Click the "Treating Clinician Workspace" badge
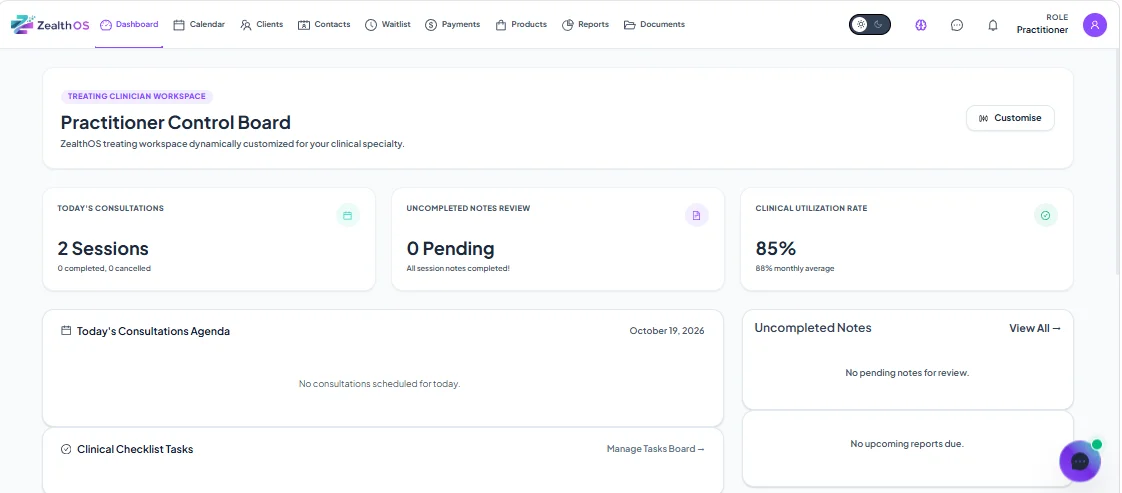Viewport: 1122px width, 493px height. pyautogui.click(x=137, y=97)
